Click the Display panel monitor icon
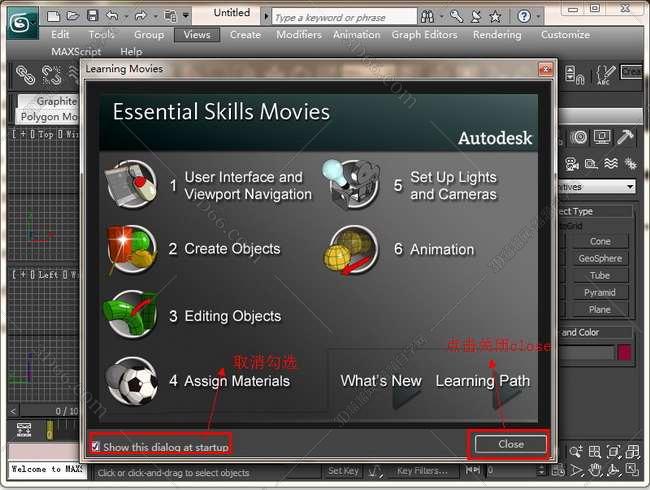650x490 pixels. point(601,137)
